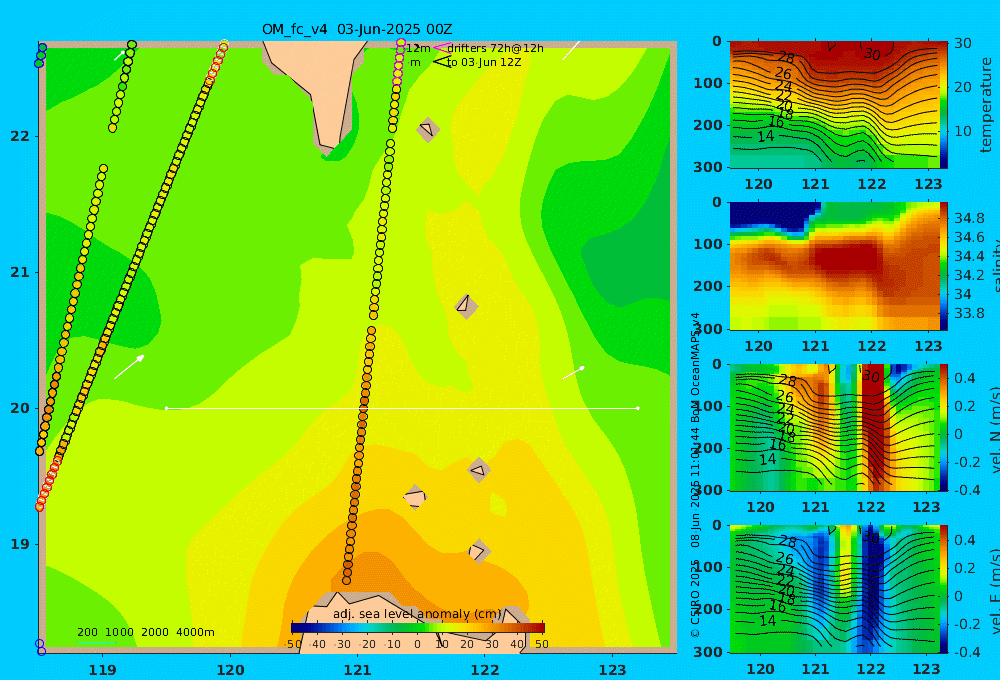Click the depth legend "200 1000 2000 4000m"
Viewport: 1000px width, 680px height.
pyautogui.click(x=145, y=632)
